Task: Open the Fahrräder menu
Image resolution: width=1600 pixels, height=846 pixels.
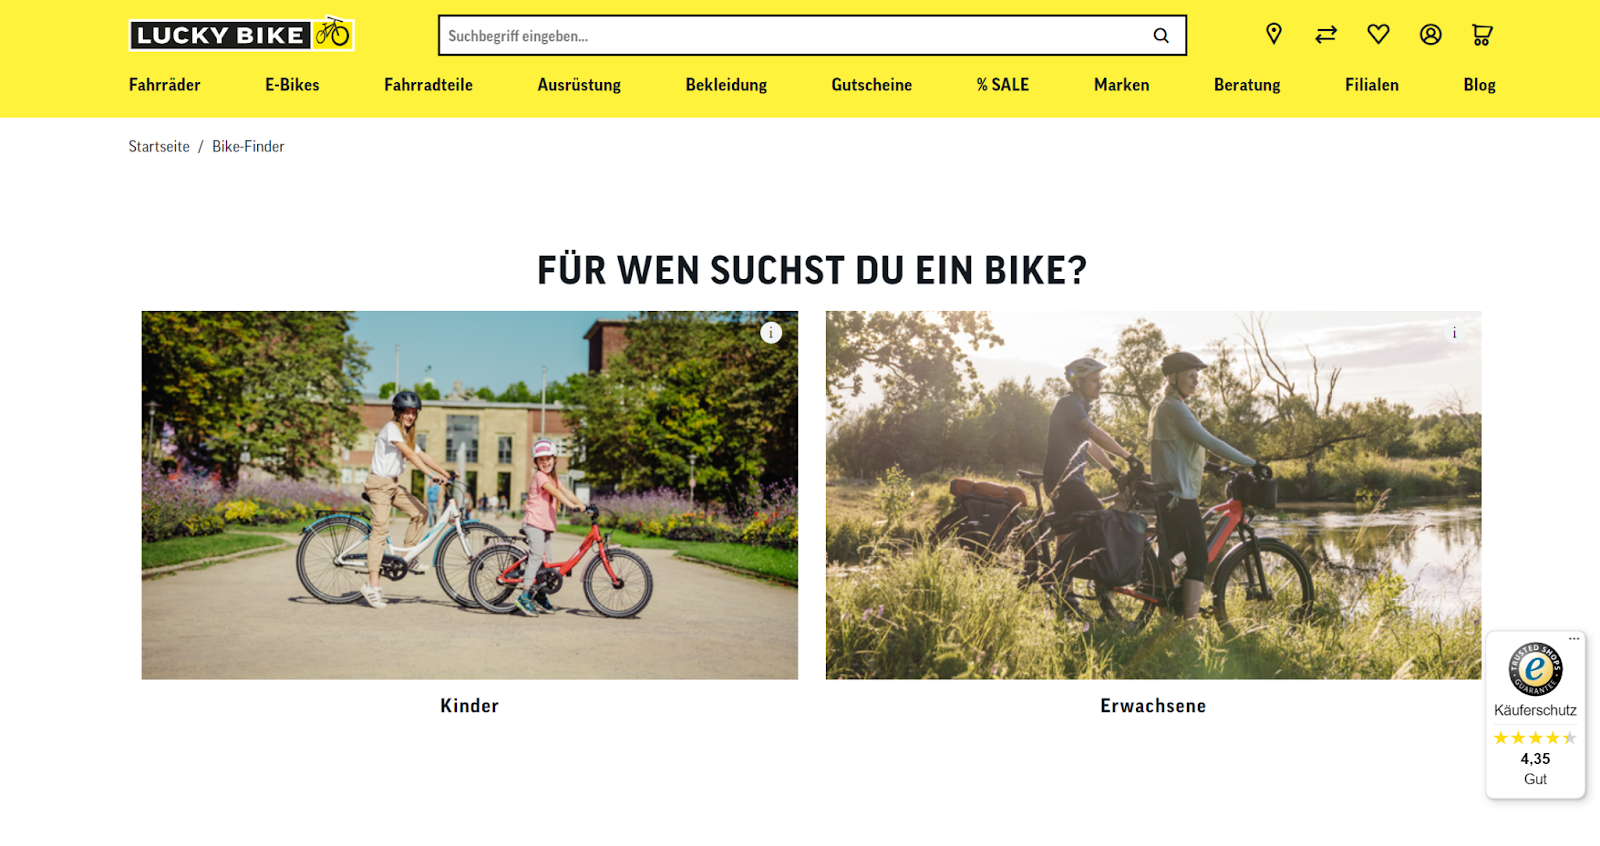Action: click(x=165, y=85)
